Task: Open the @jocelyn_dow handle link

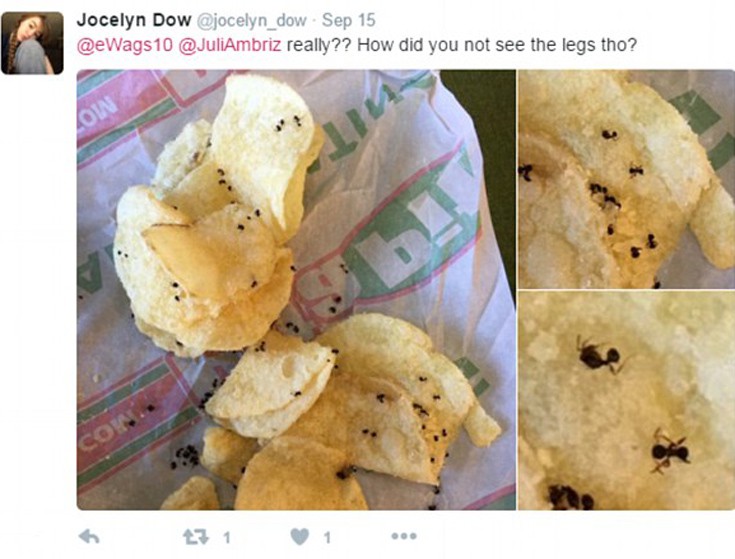Action: click(x=251, y=21)
